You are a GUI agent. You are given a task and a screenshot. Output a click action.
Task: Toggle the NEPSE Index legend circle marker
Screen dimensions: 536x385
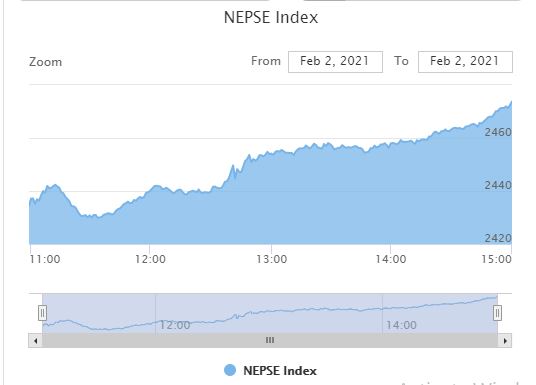[x=230, y=370]
